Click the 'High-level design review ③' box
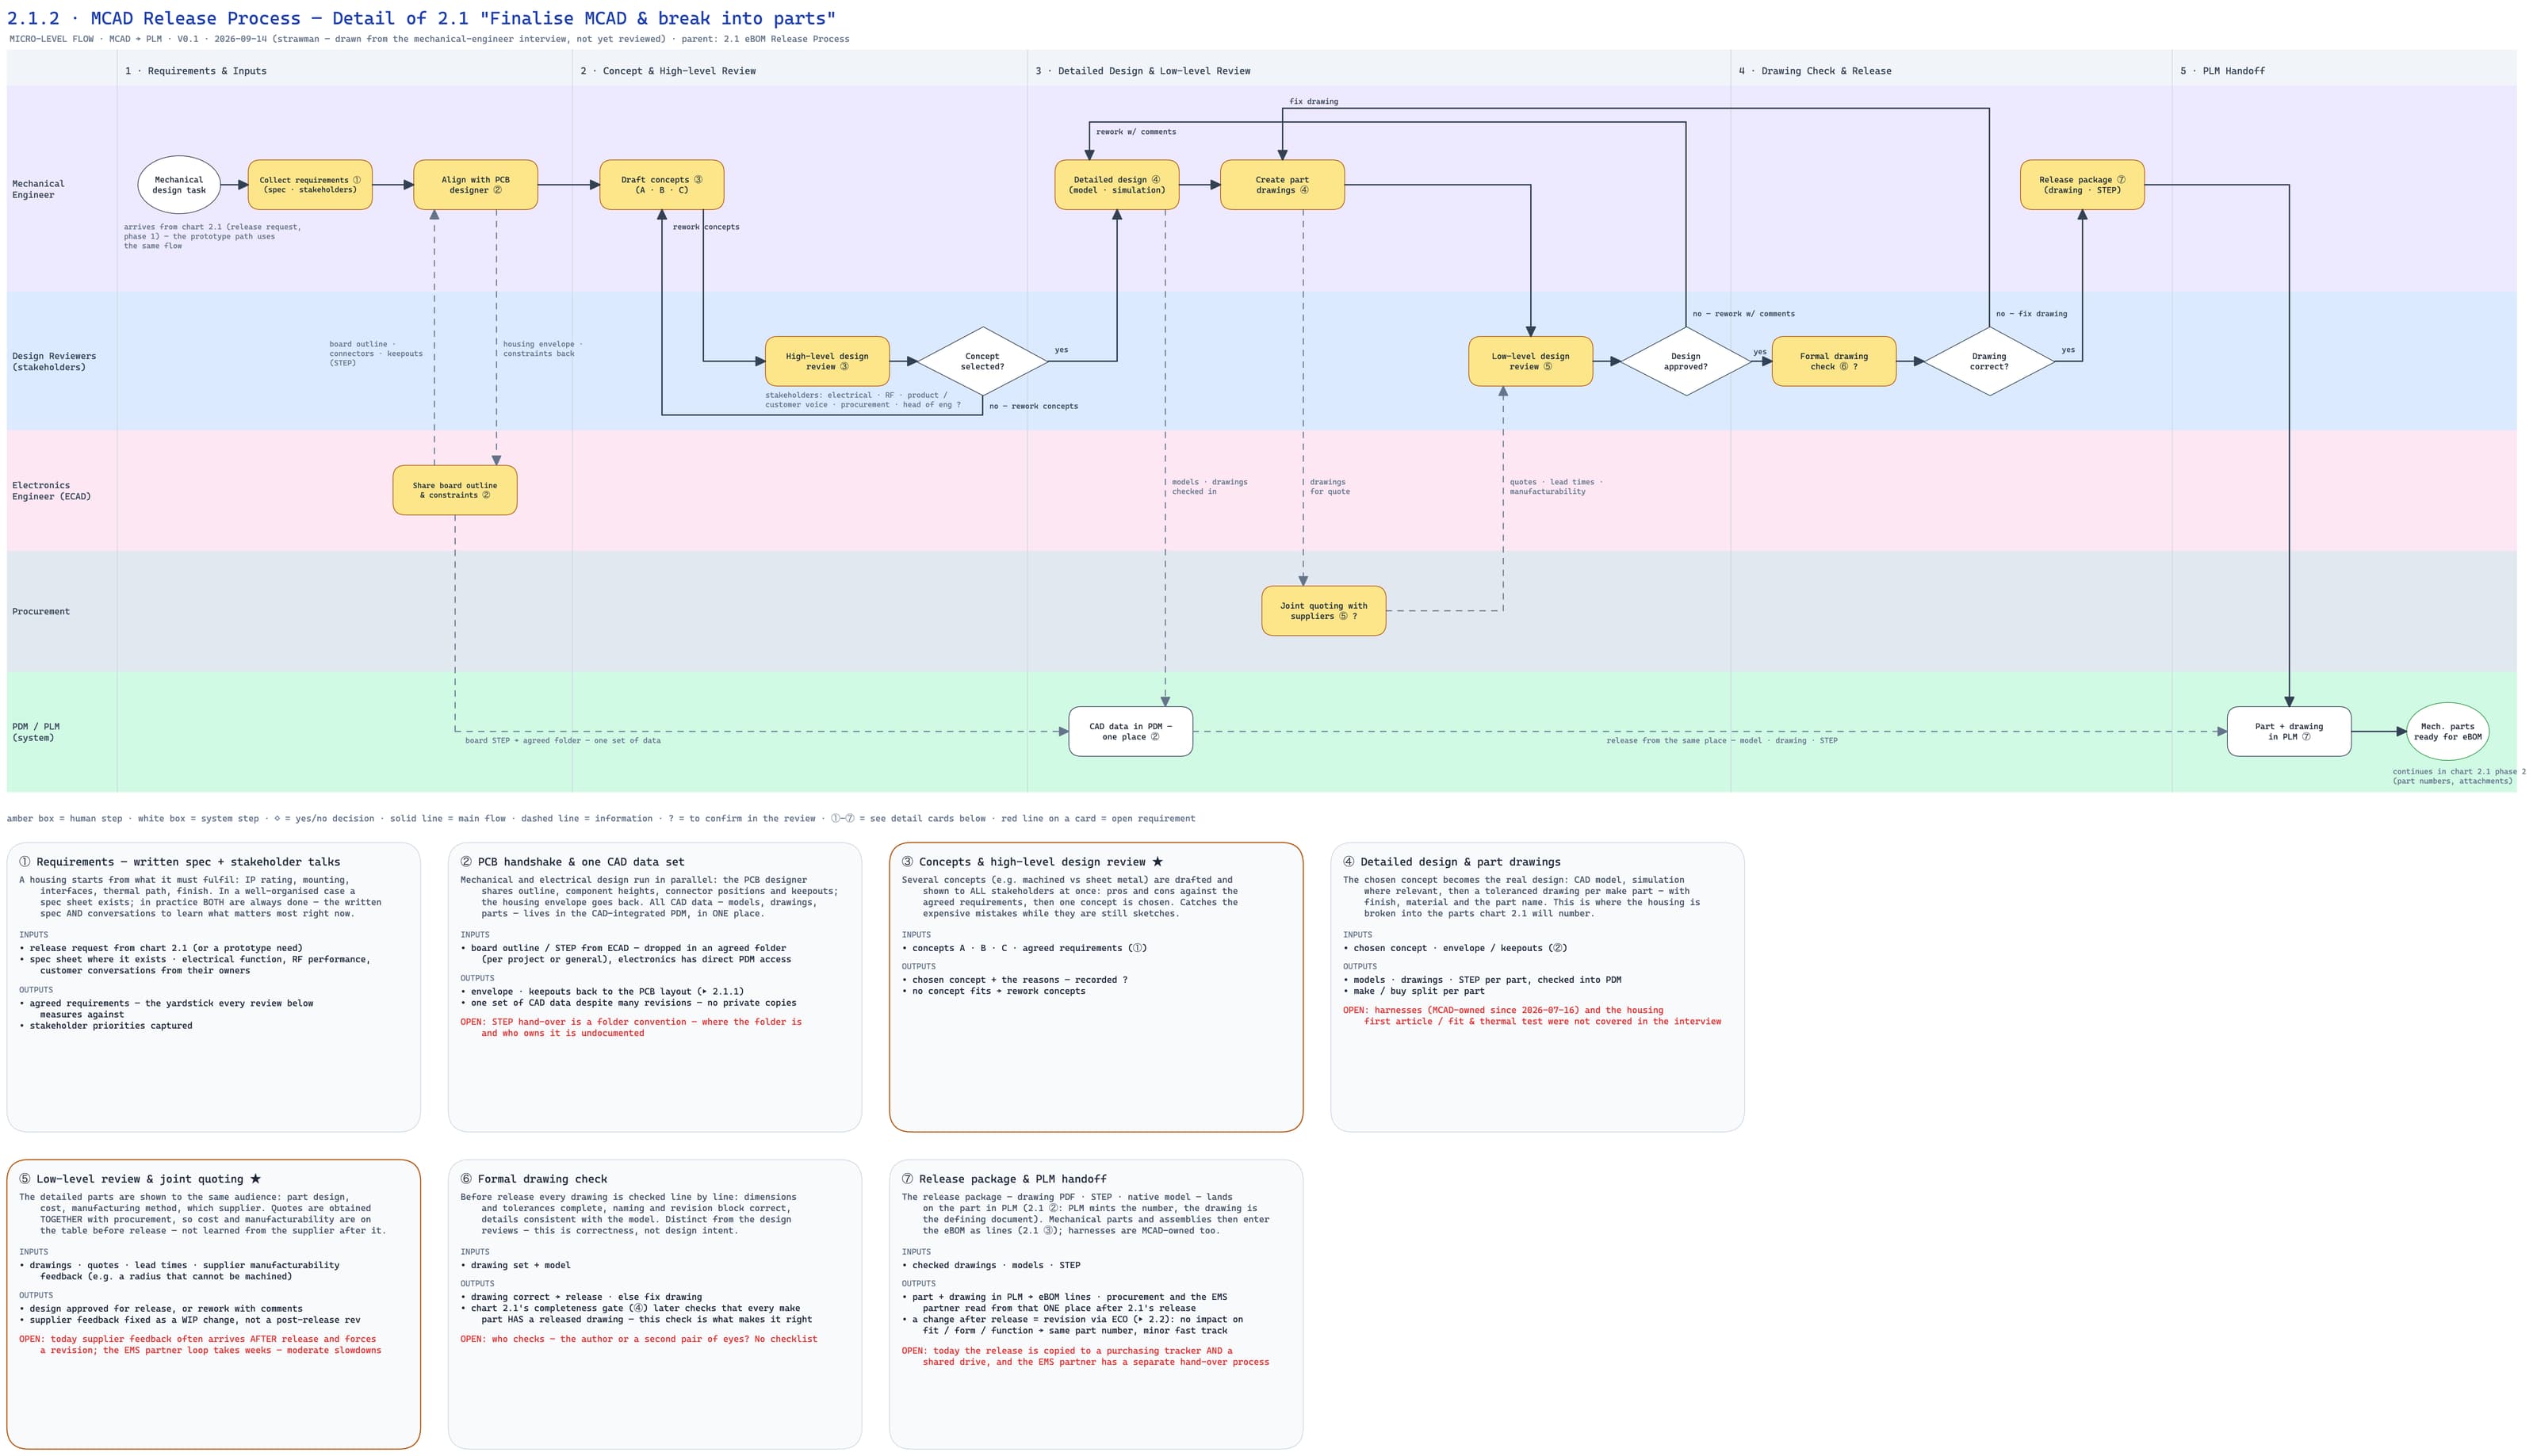The image size is (2537, 1456). click(827, 361)
